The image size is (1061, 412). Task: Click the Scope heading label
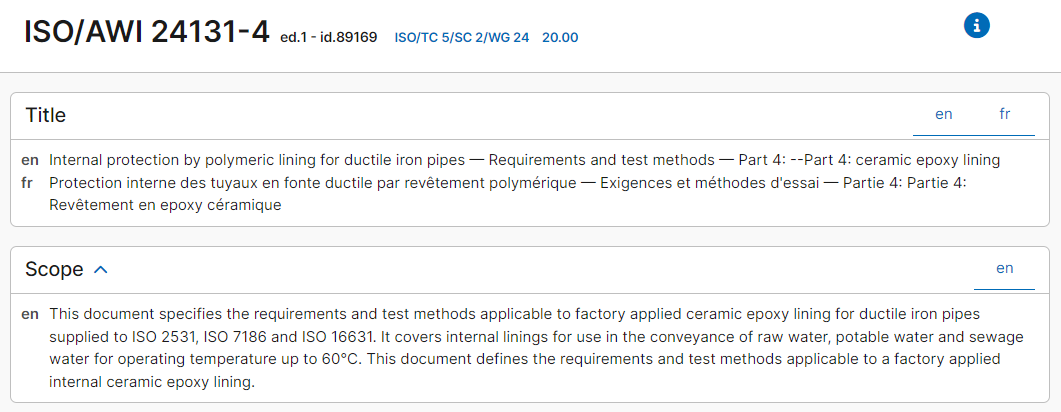point(54,269)
